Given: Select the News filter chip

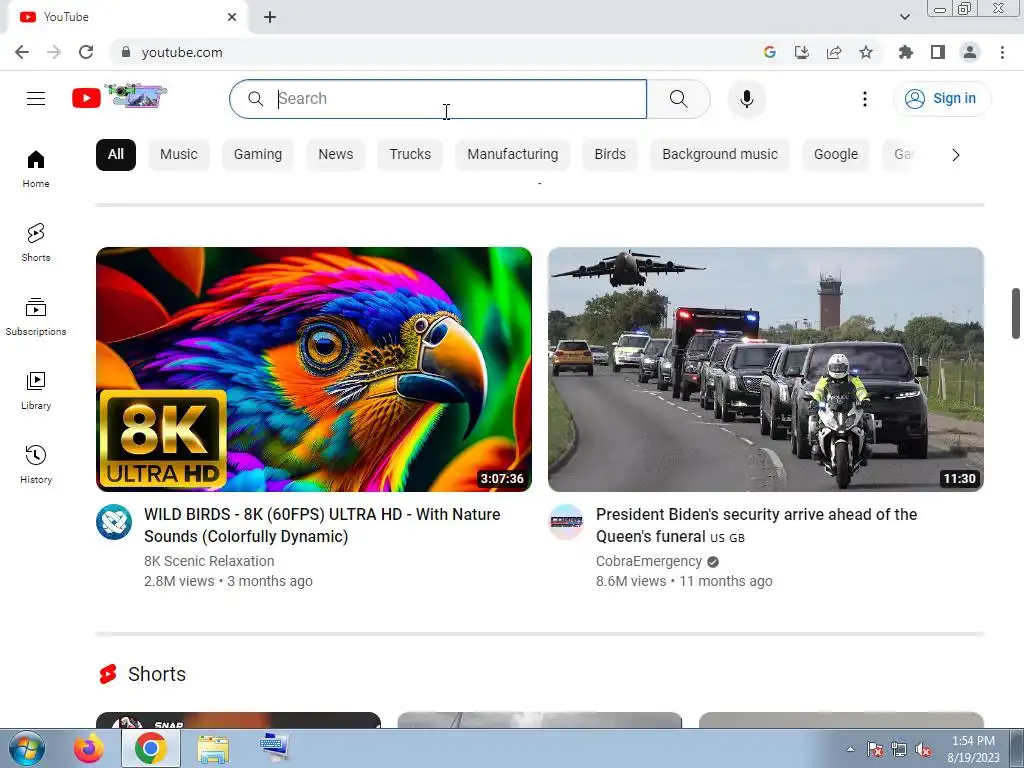Looking at the screenshot, I should pyautogui.click(x=336, y=155).
